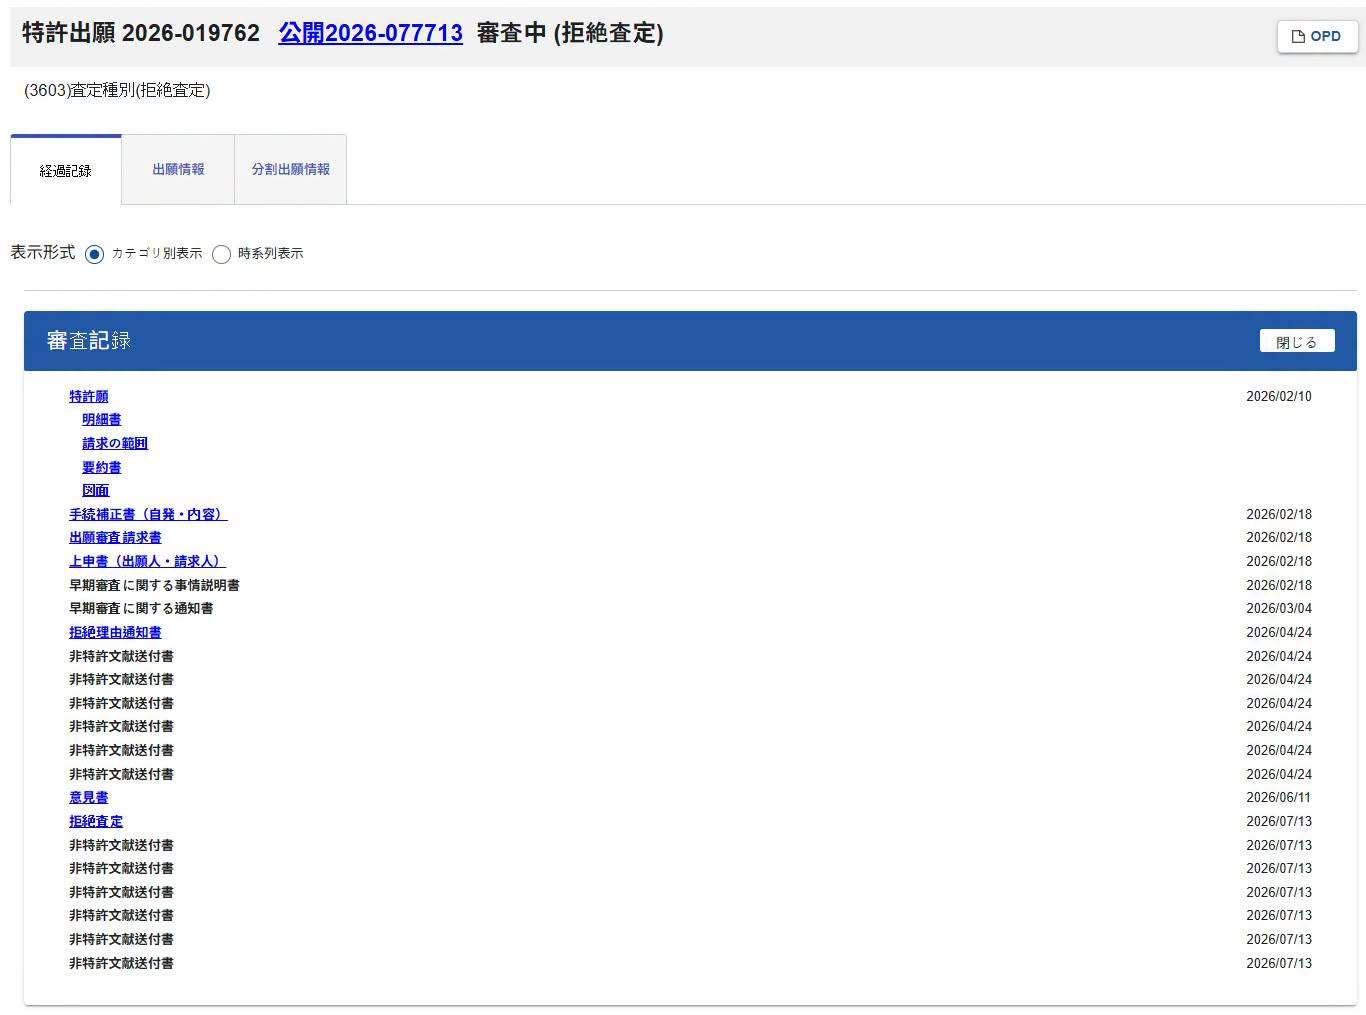Click the (3603)査定種別(拒絶査定) text

117,91
